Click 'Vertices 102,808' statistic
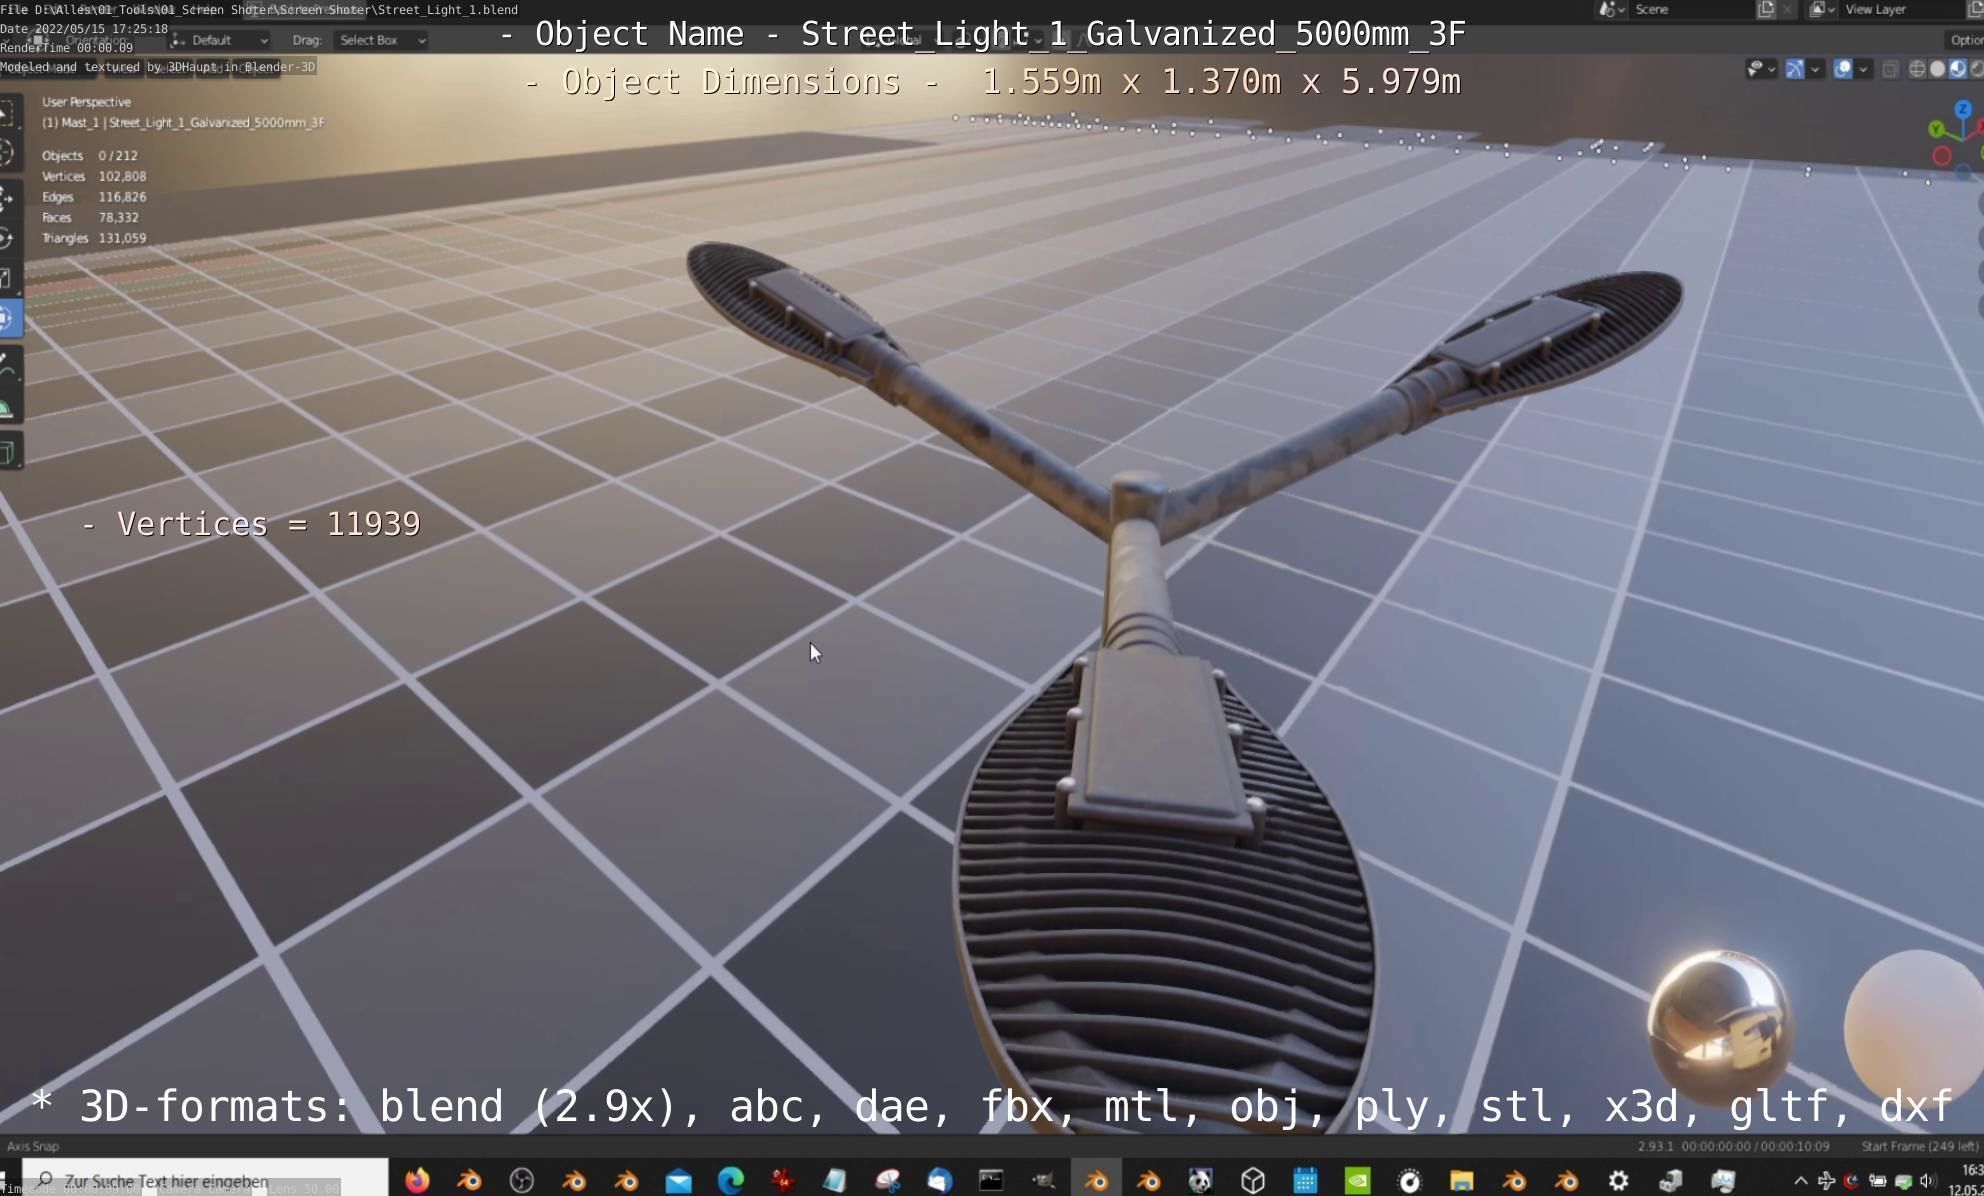 click(94, 176)
